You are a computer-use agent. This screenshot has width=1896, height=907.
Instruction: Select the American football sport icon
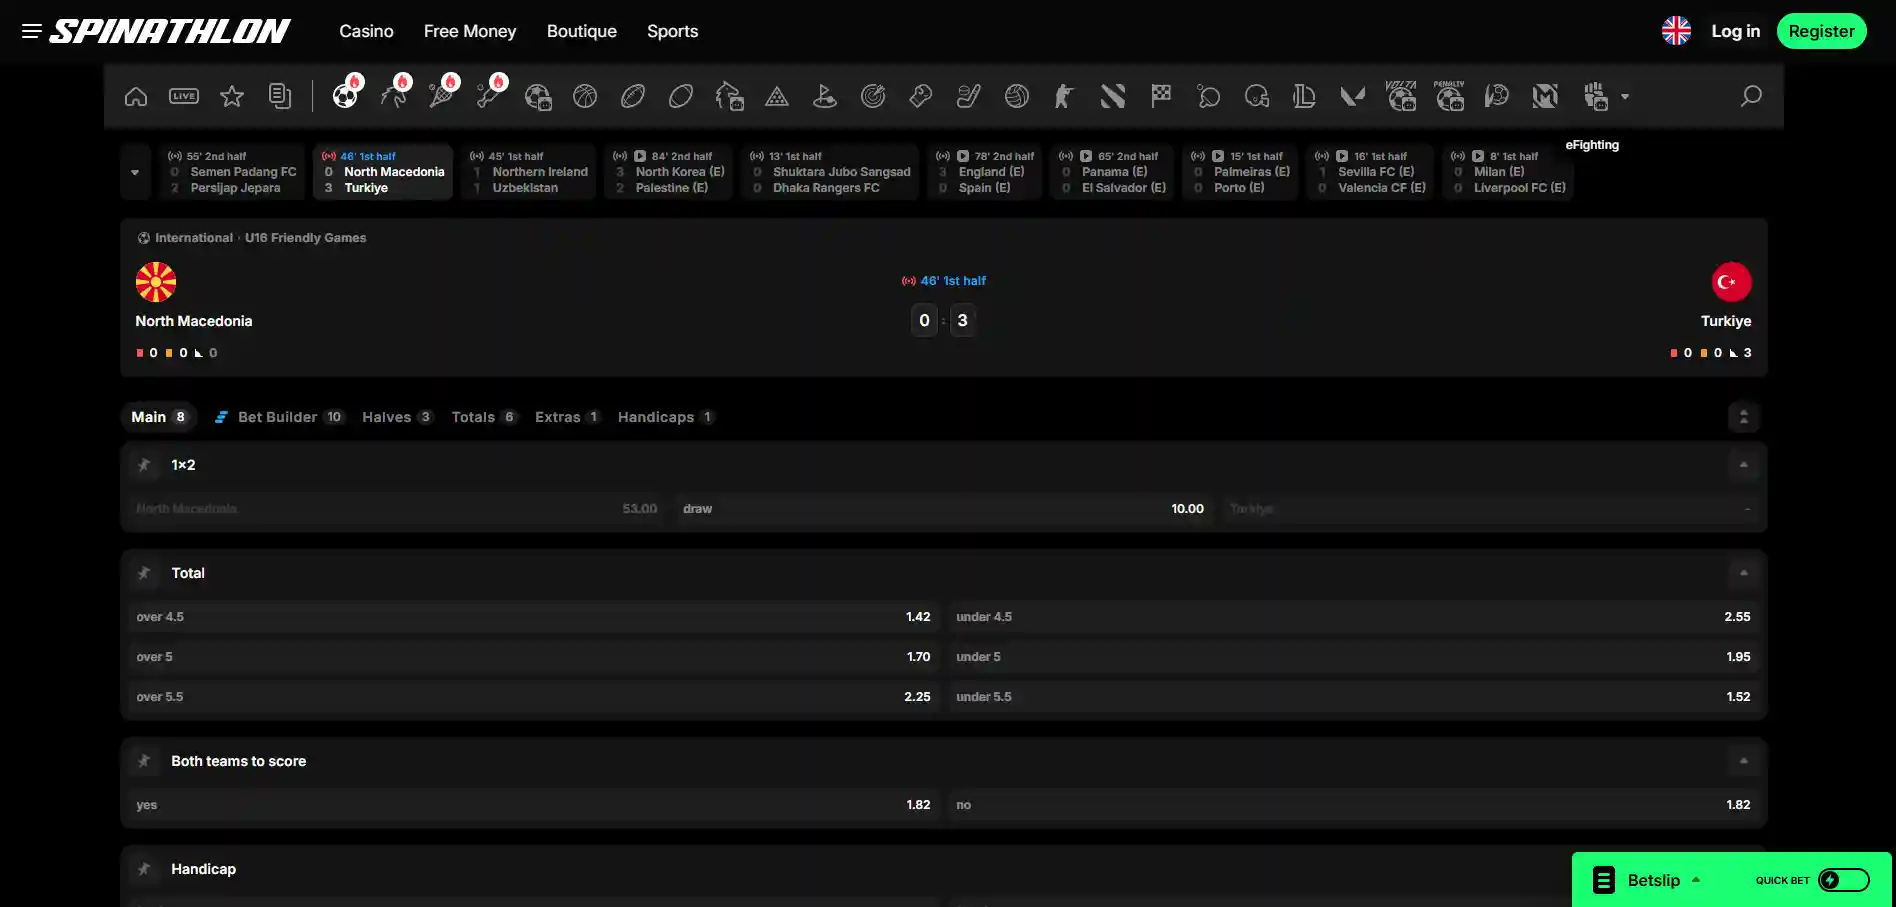click(633, 96)
